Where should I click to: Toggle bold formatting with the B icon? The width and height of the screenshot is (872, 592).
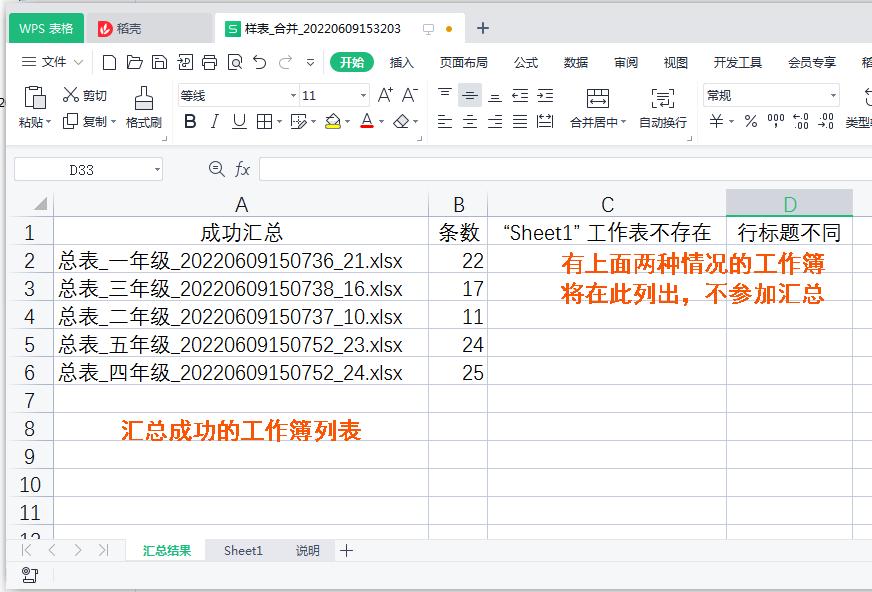click(x=190, y=121)
